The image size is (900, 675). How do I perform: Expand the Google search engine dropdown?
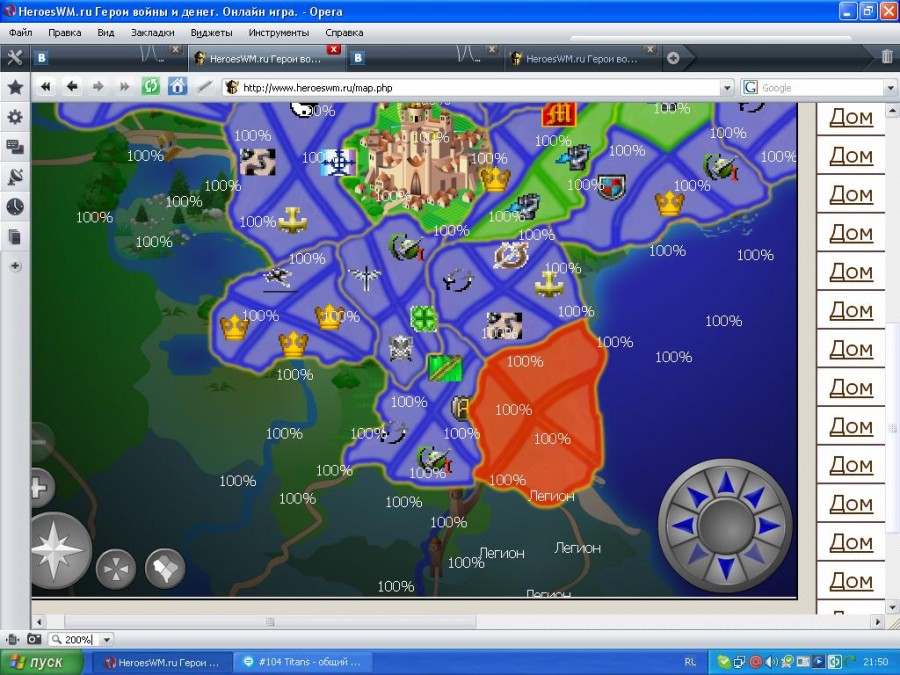(x=890, y=88)
